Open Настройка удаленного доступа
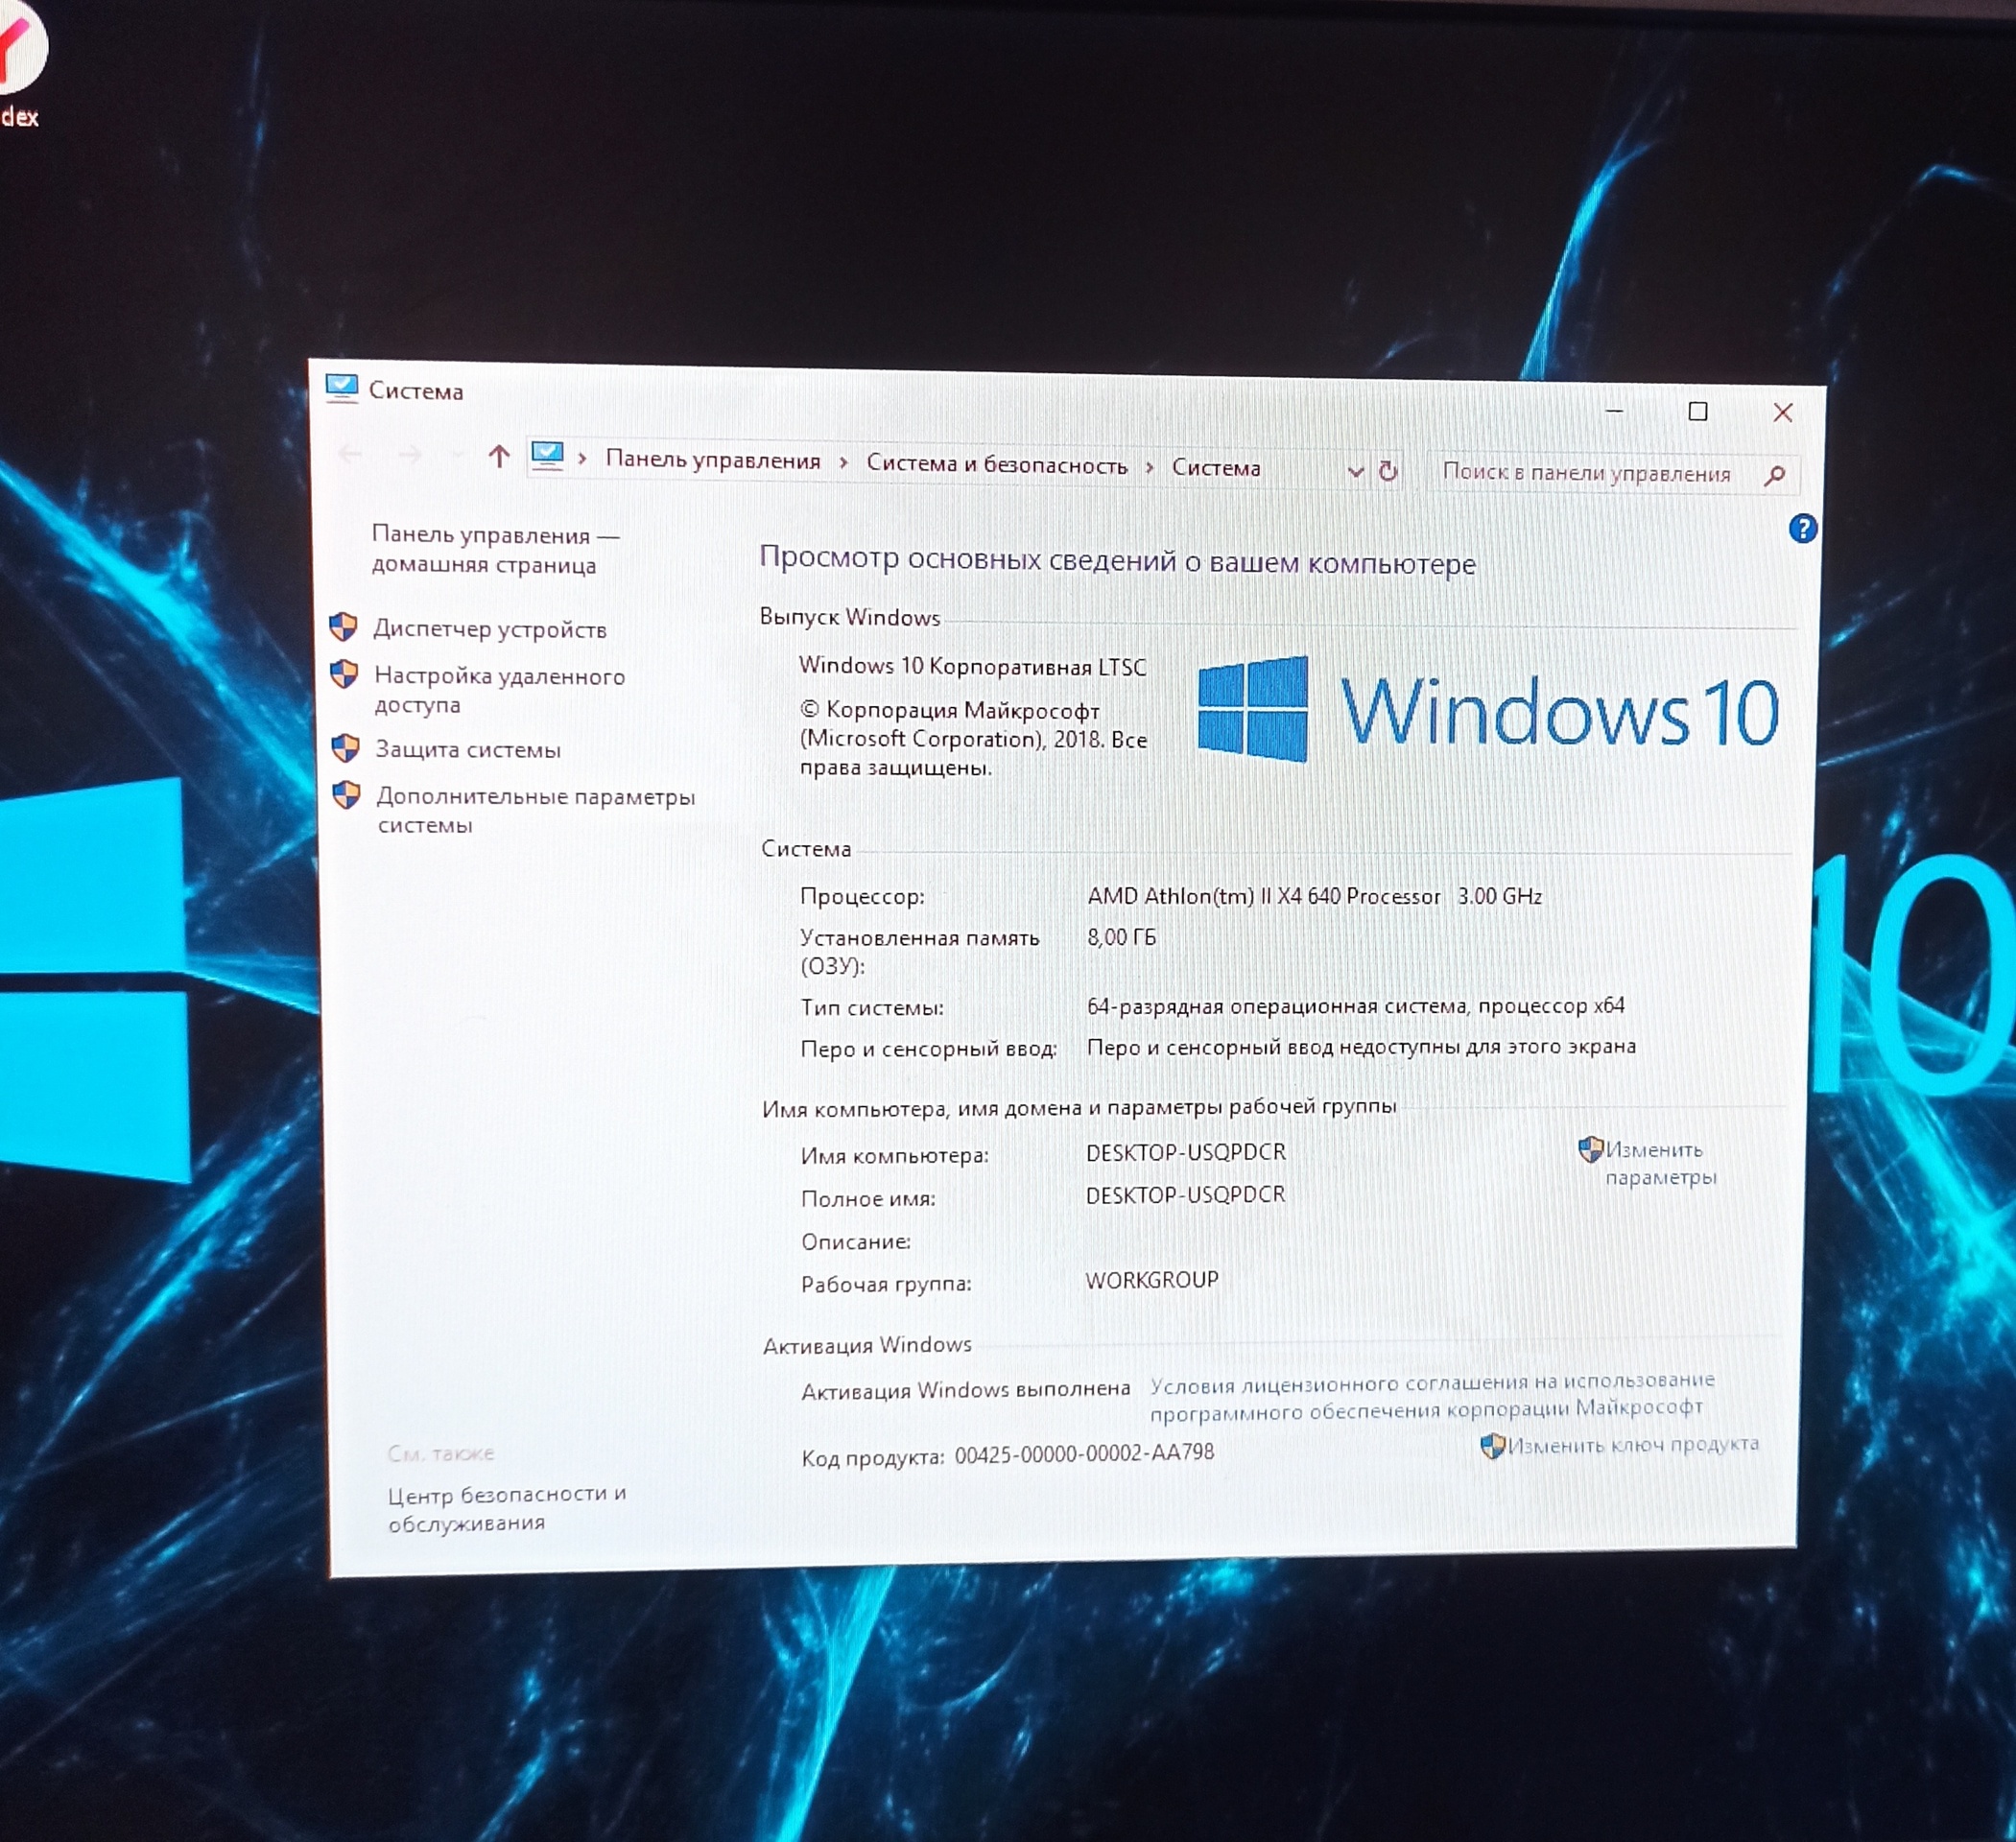 point(499,690)
